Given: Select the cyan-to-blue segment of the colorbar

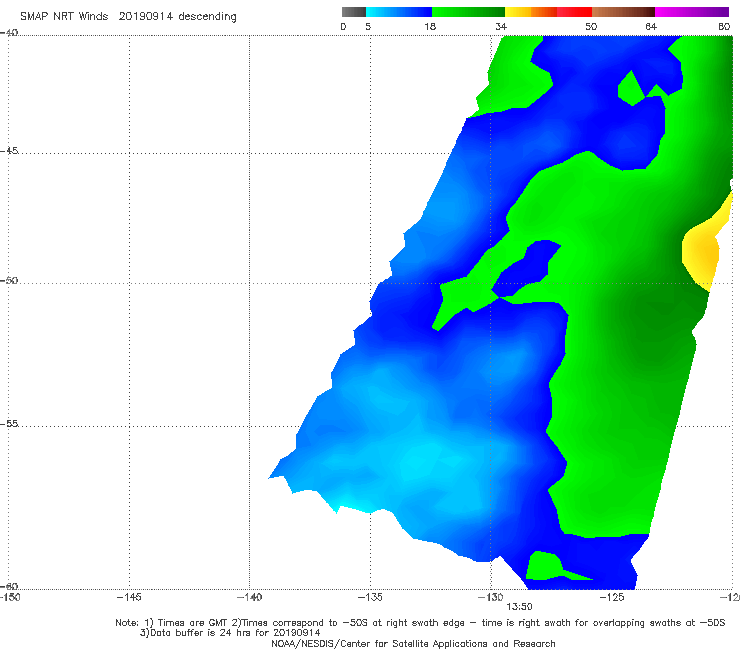Looking at the screenshot, I should 399,12.
